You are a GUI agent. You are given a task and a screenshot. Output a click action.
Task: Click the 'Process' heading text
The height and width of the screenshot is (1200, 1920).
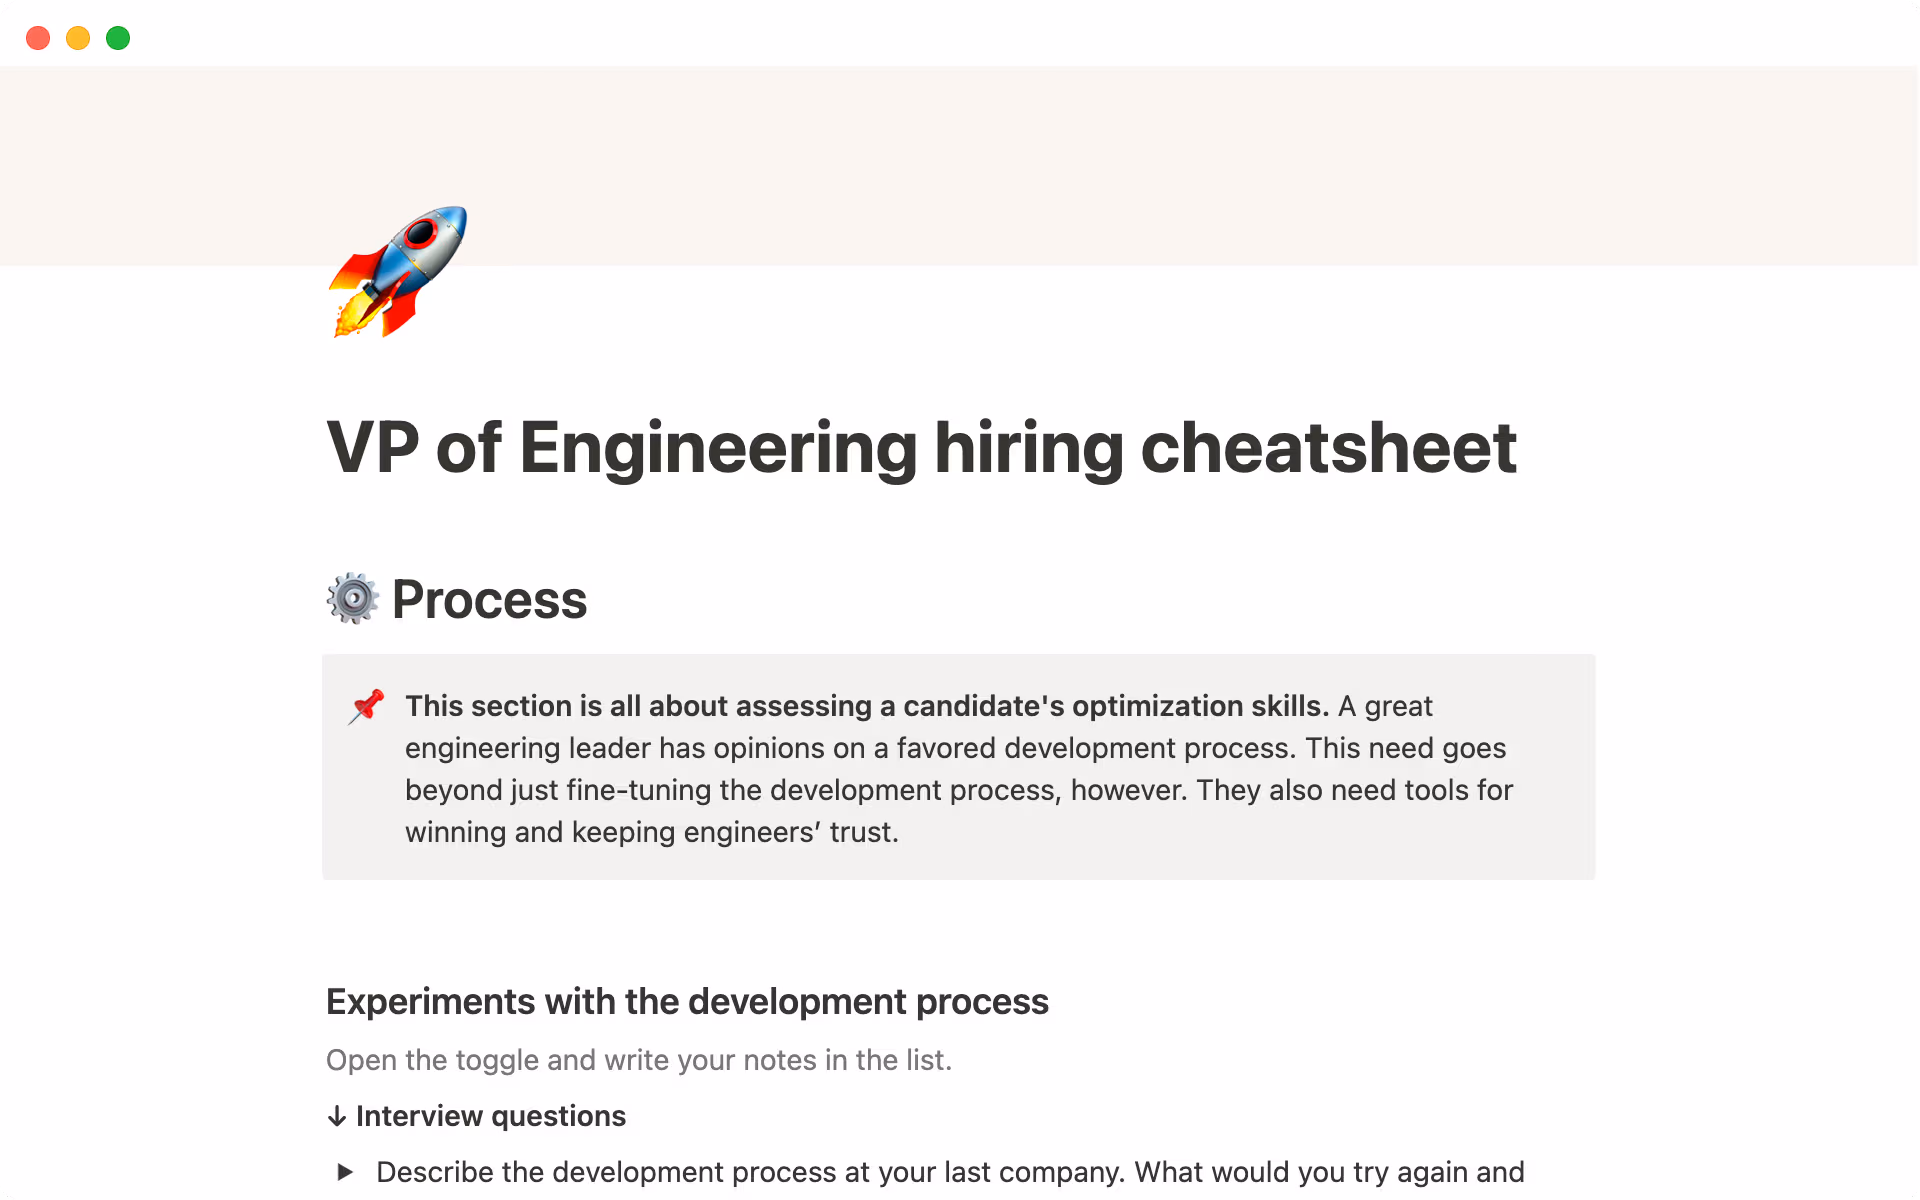[489, 600]
